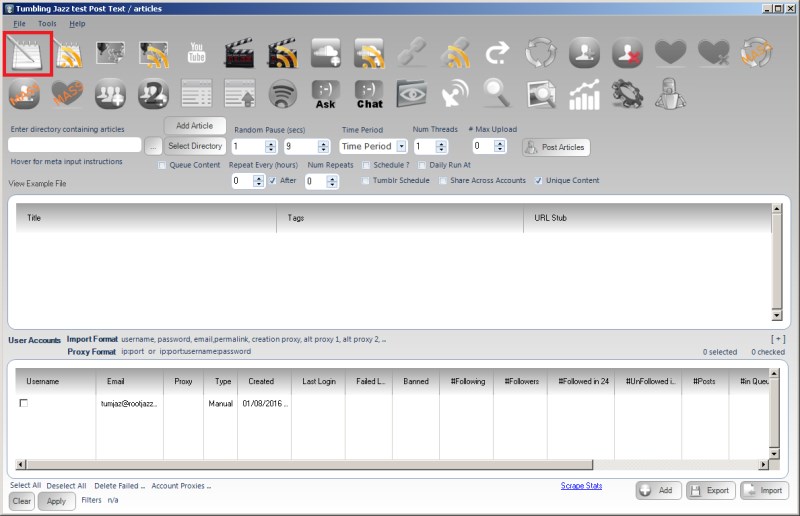Enable the Tumblr Schedule checkbox

pyautogui.click(x=365, y=181)
